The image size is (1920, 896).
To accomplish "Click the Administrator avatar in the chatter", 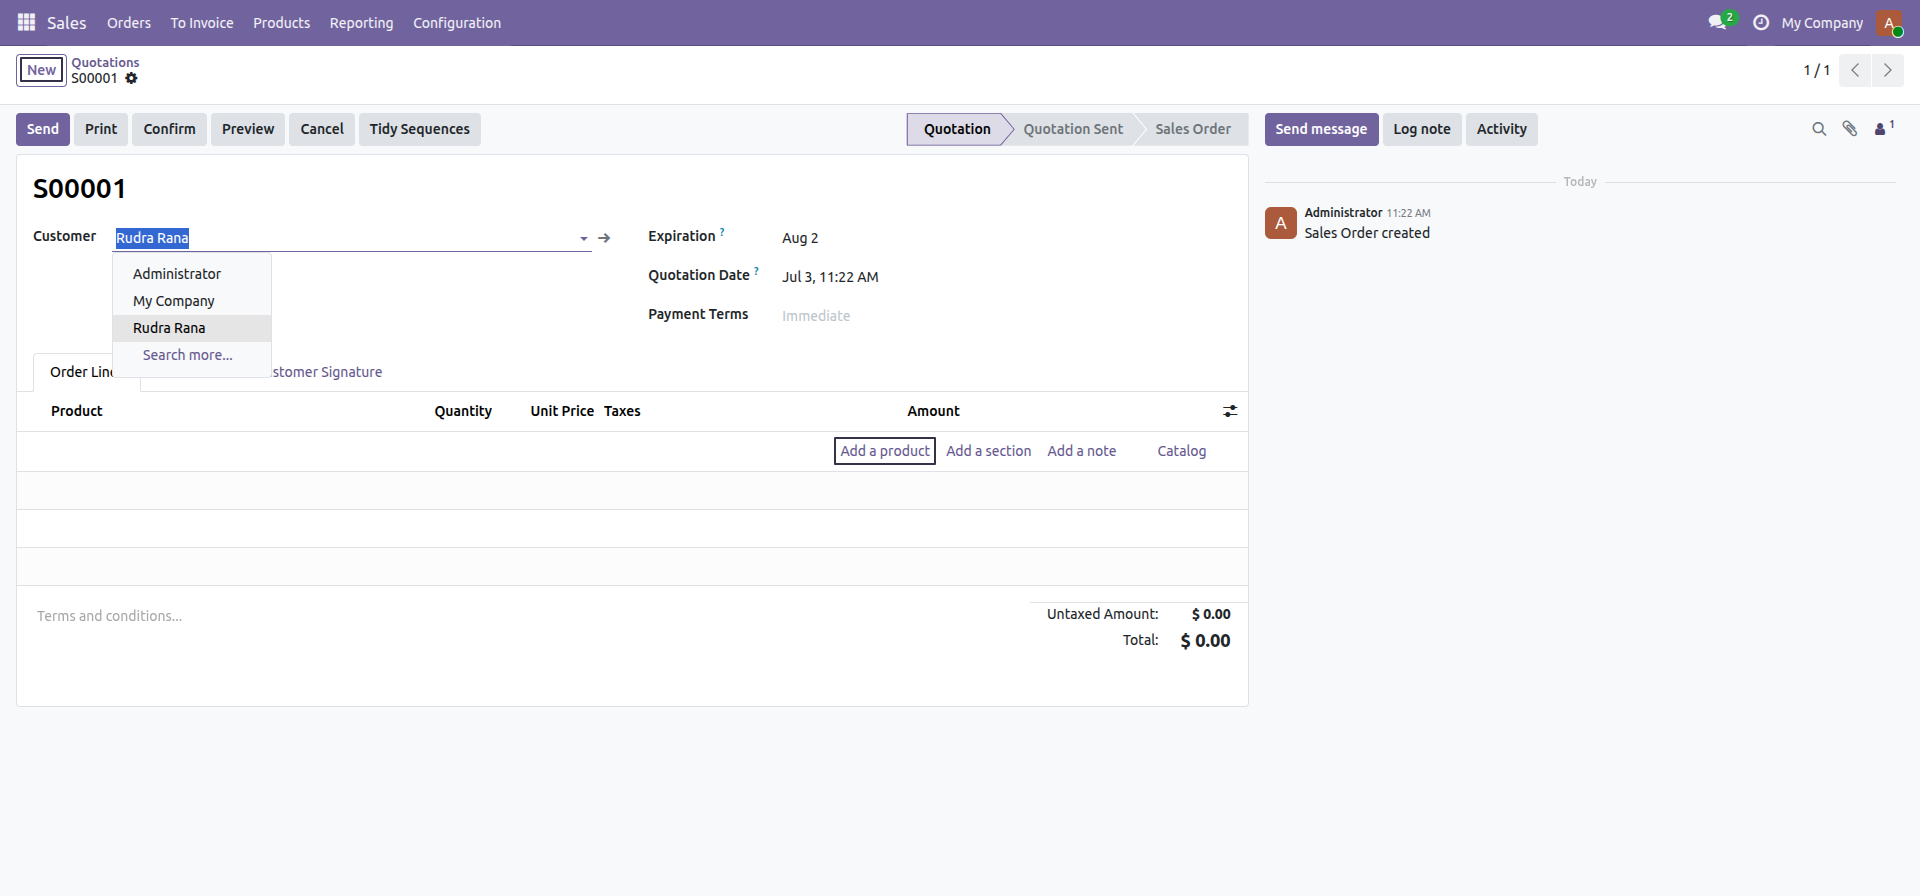I will (1281, 223).
